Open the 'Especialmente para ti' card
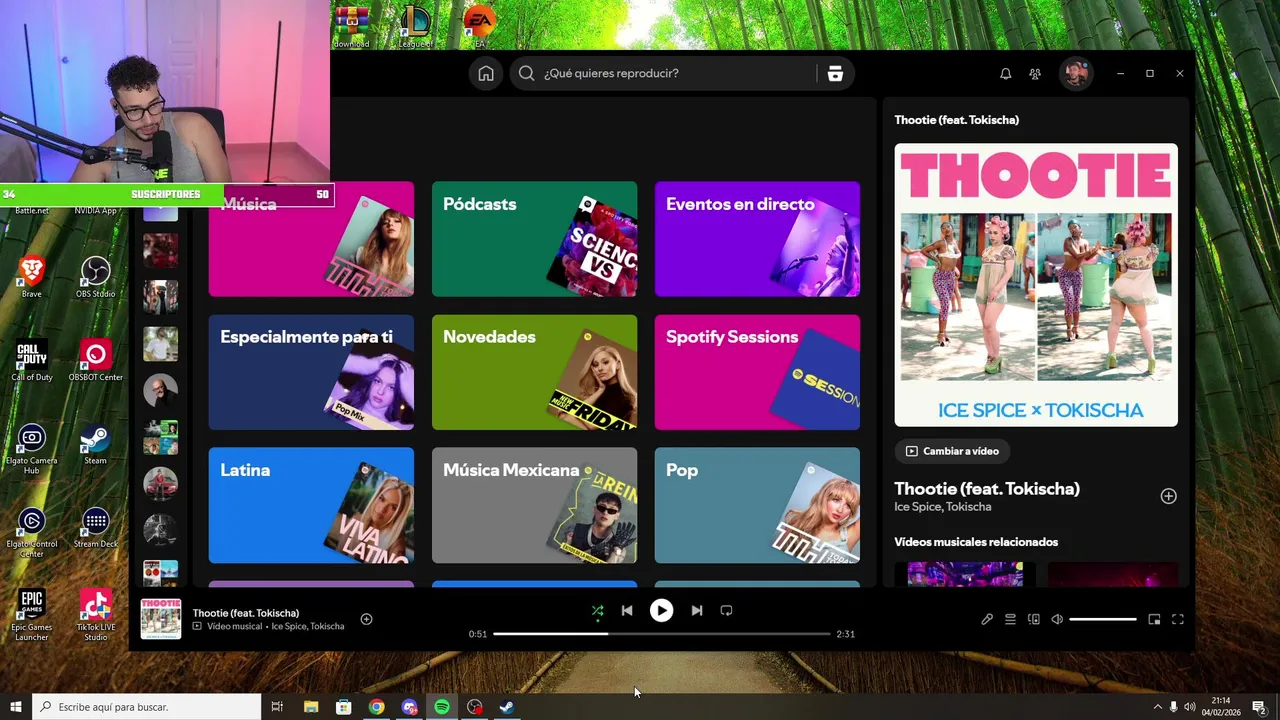This screenshot has width=1280, height=720. pyautogui.click(x=311, y=372)
